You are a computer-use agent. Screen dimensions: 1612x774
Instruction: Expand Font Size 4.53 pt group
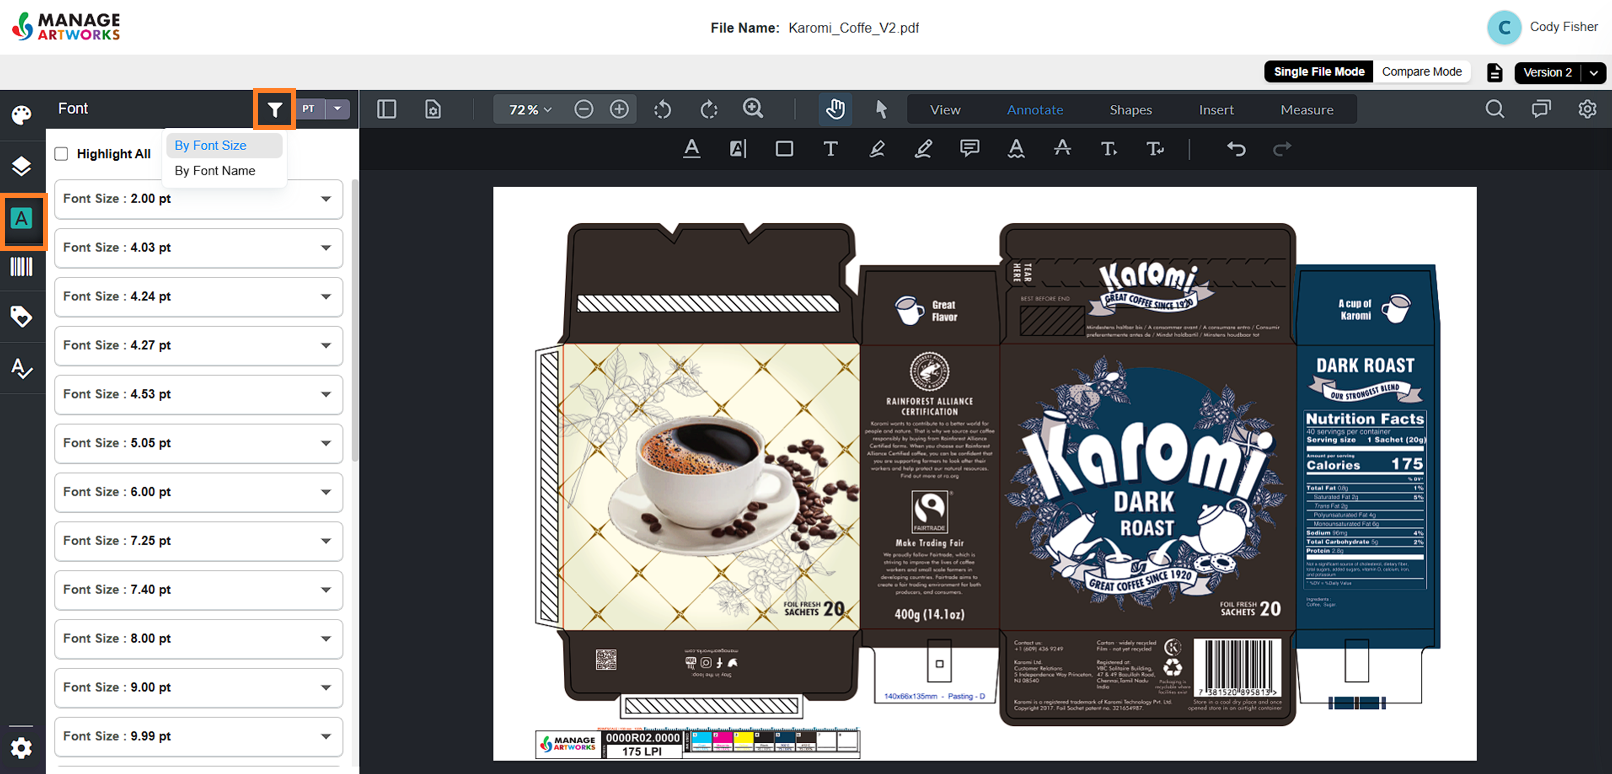point(199,395)
